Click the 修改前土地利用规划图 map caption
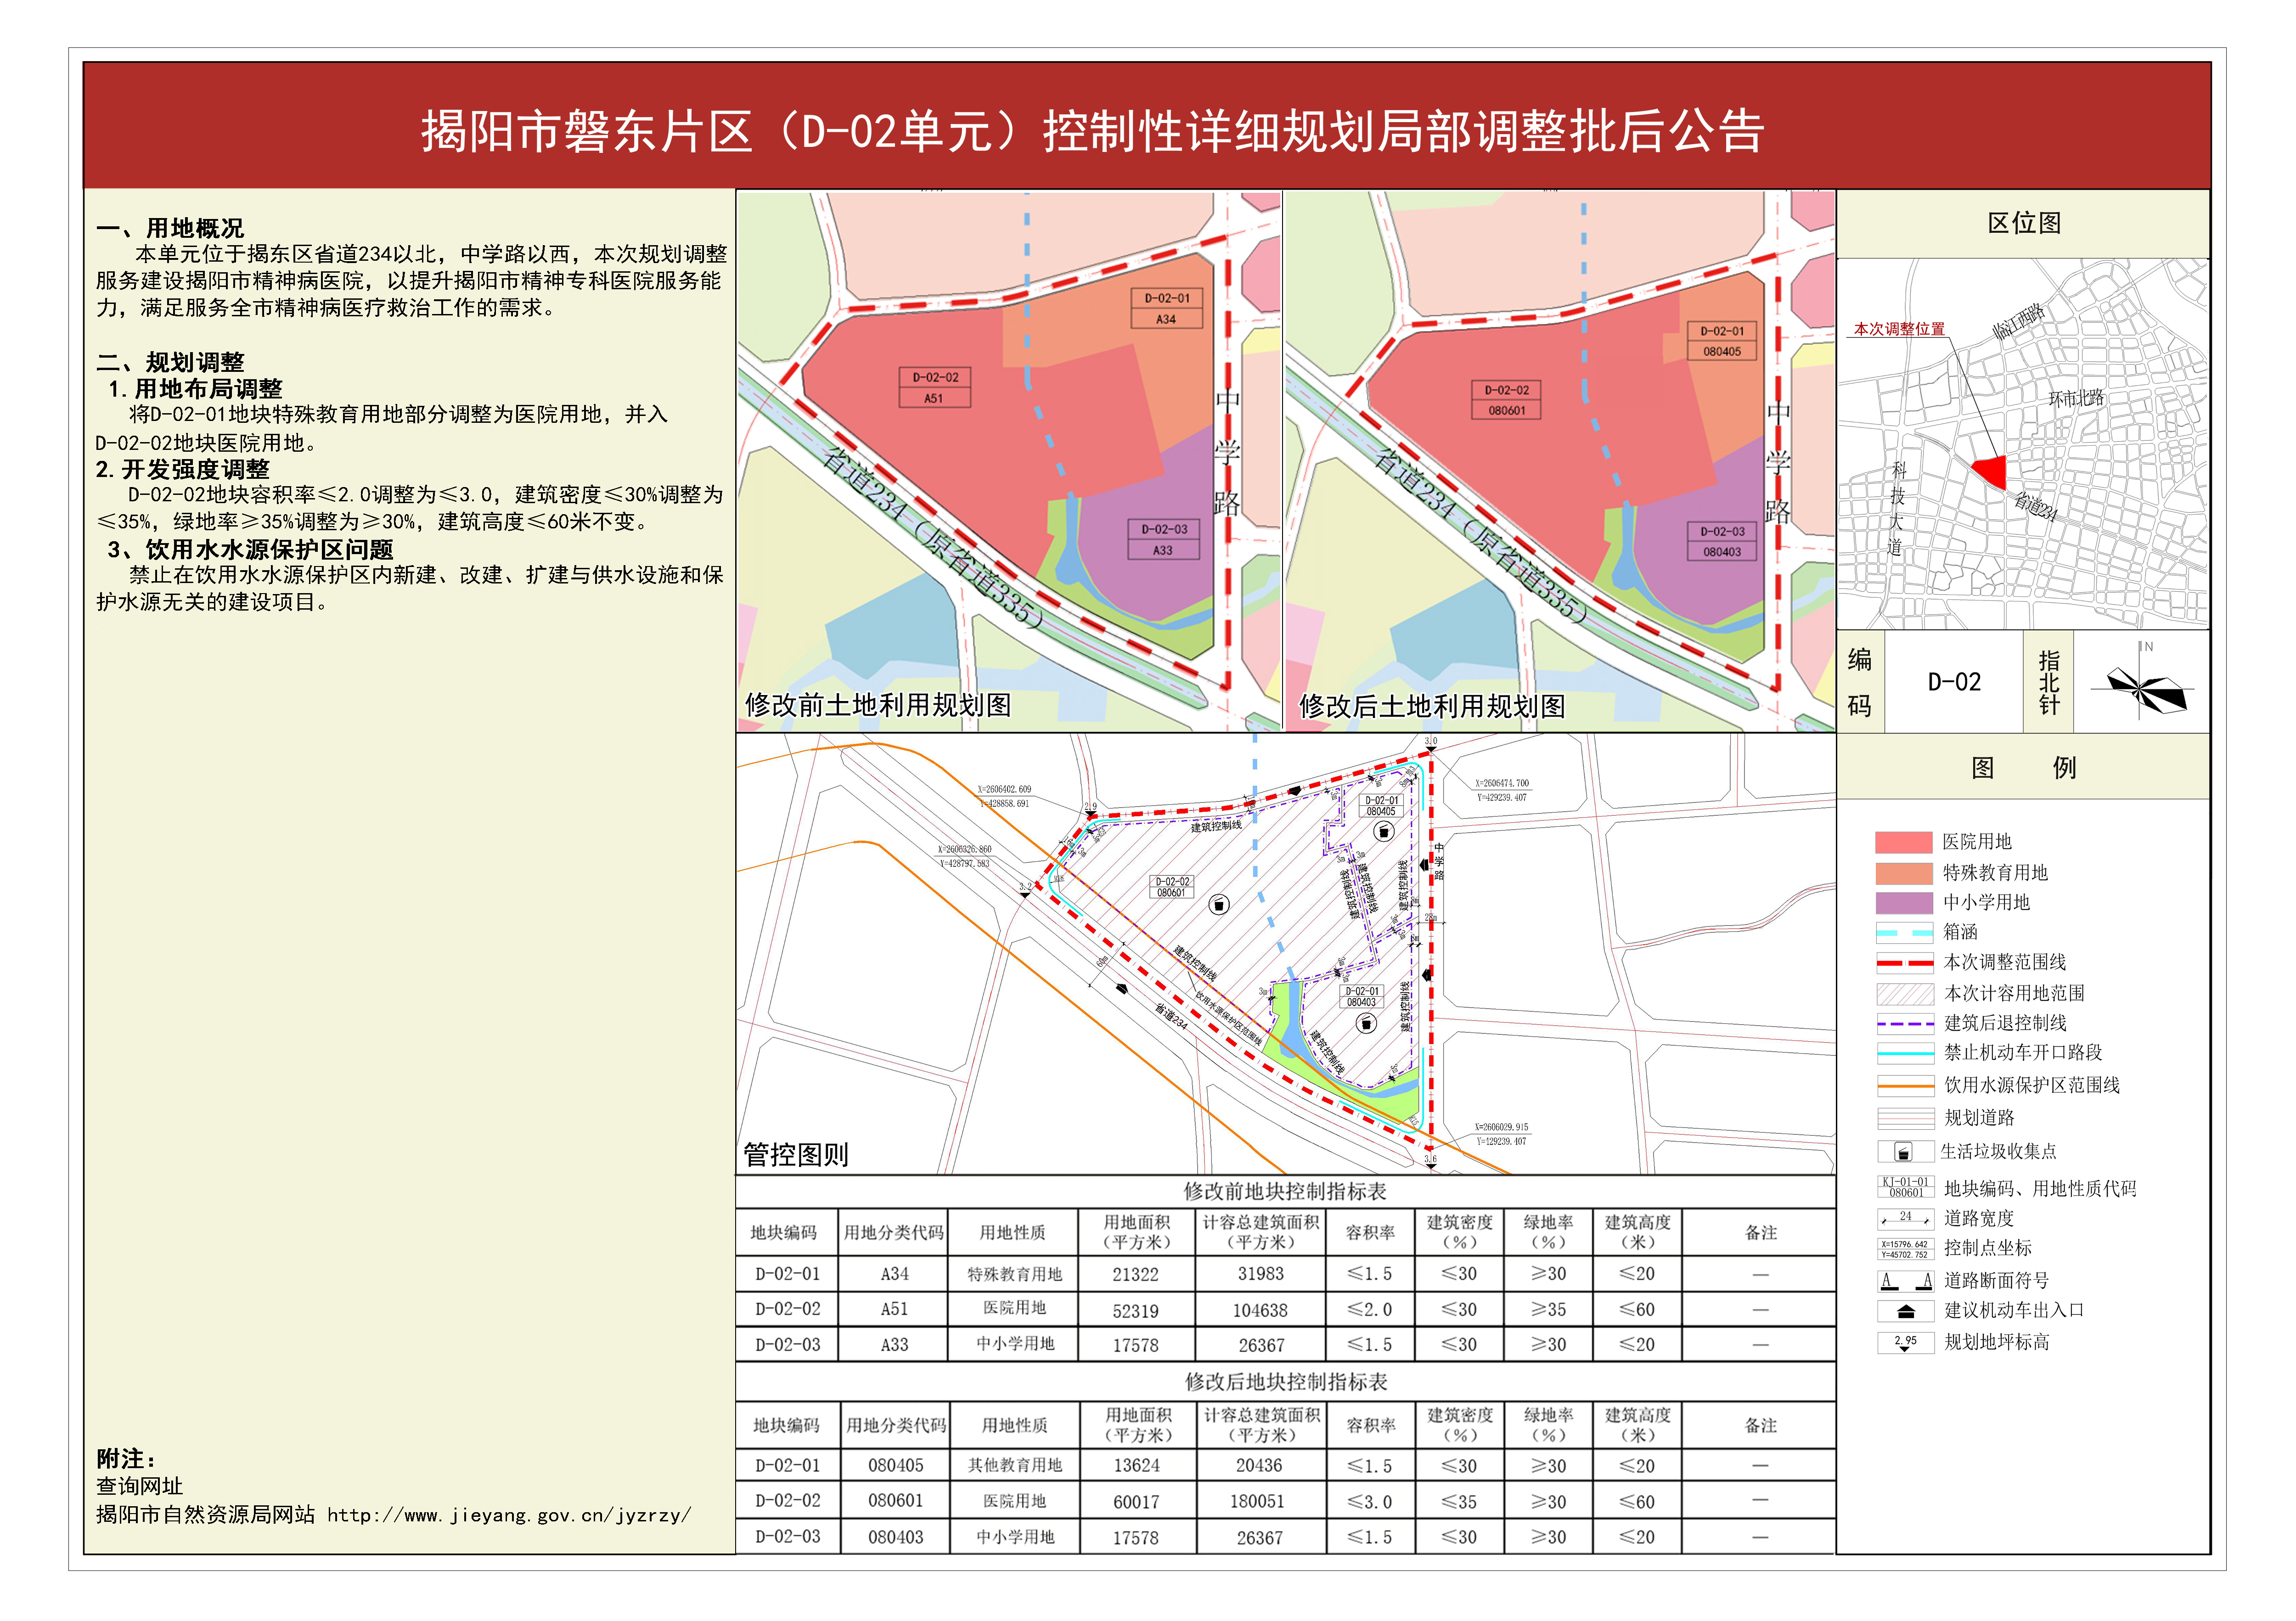The width and height of the screenshot is (2296, 1621). coord(877,706)
